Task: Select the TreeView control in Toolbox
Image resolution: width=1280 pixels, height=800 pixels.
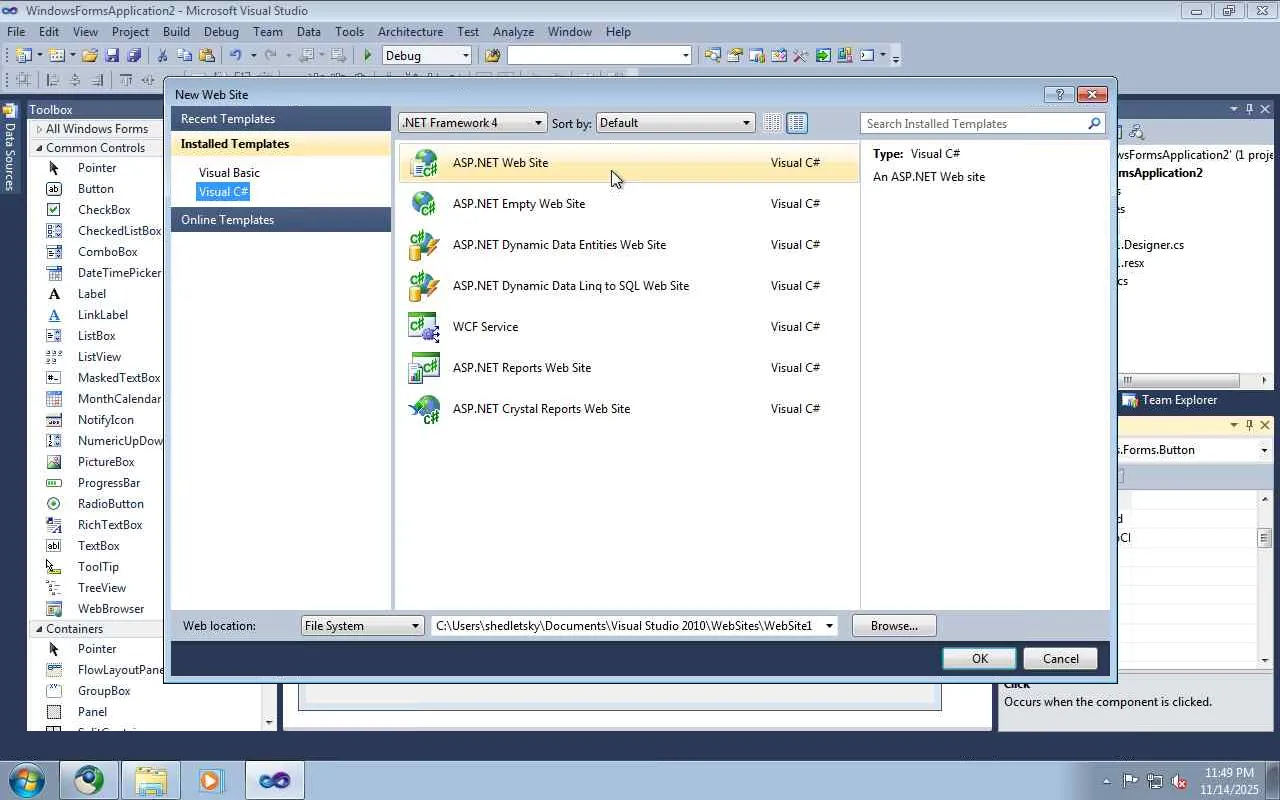Action: [102, 588]
